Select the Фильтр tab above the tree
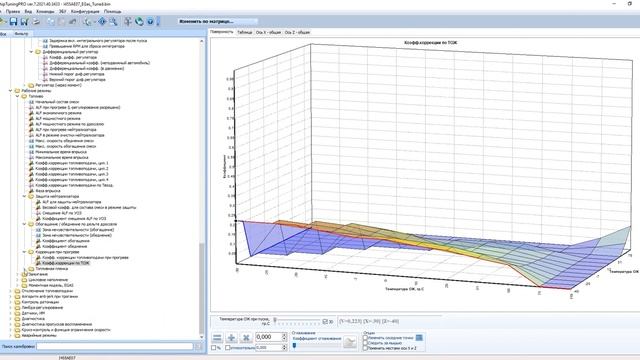Image resolution: width=640 pixels, height=360 pixels. click(21, 34)
